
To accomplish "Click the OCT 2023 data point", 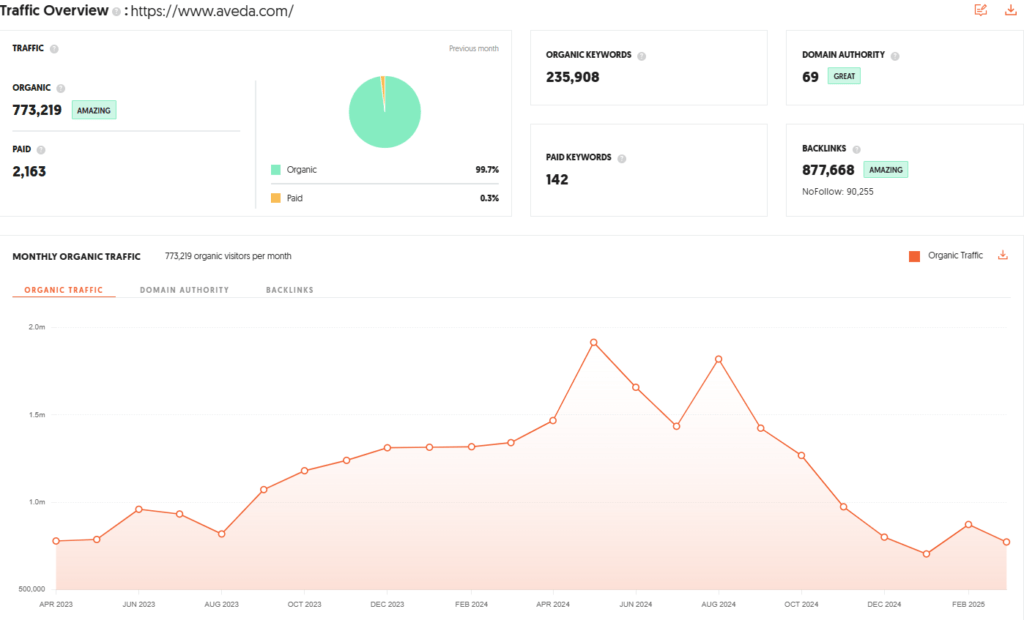I will click(x=304, y=470).
